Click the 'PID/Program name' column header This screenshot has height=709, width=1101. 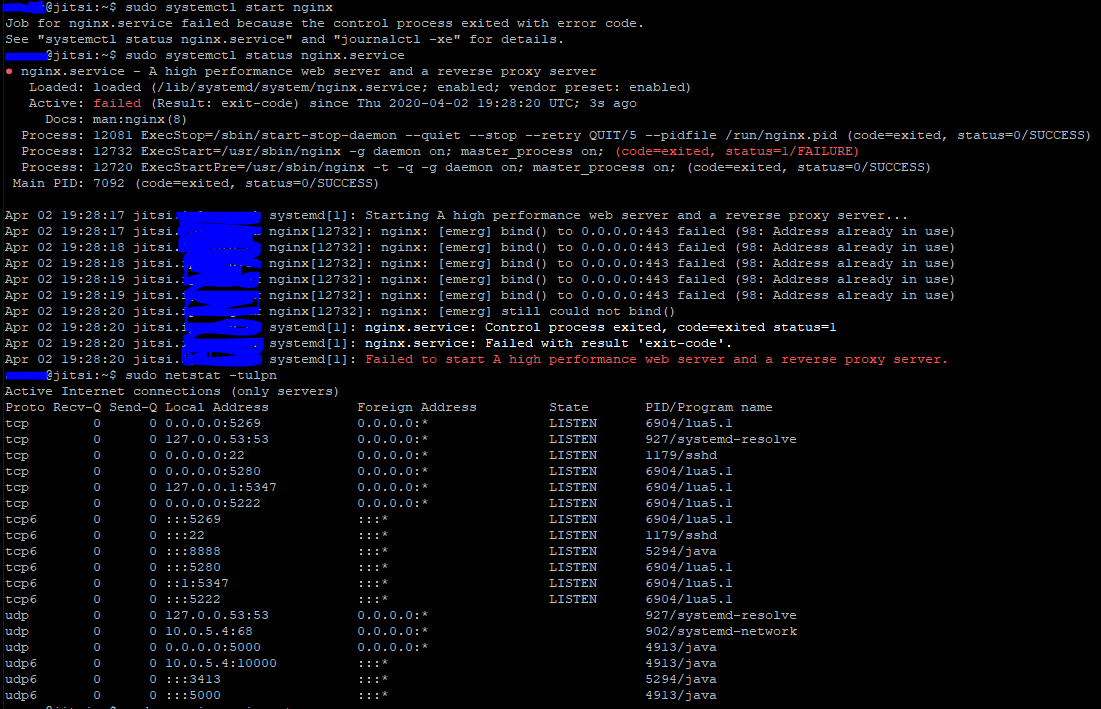[x=708, y=407]
